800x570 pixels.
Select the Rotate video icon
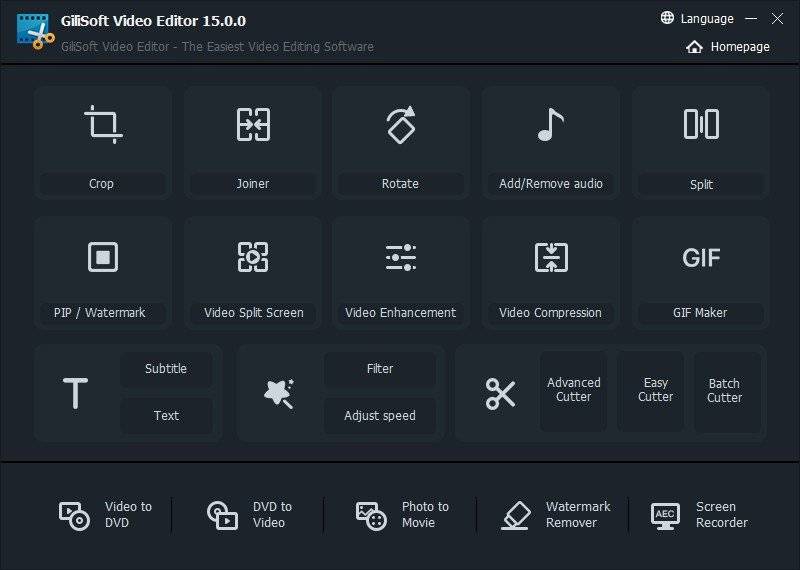[x=401, y=125]
